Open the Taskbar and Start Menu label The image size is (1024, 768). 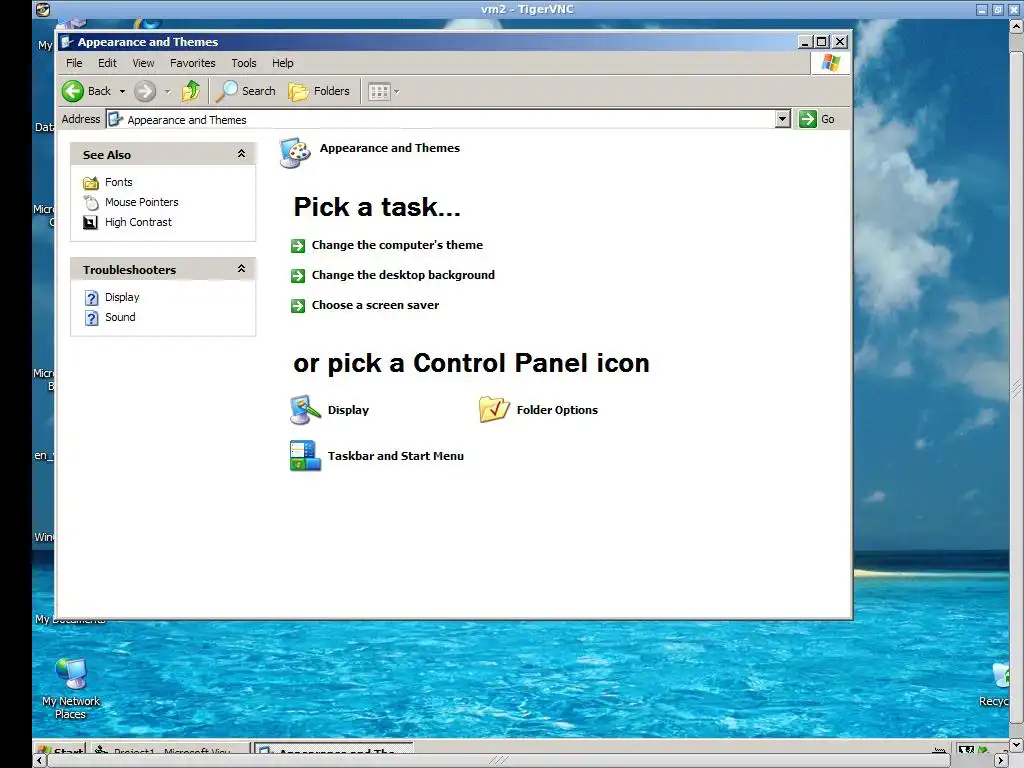click(396, 456)
